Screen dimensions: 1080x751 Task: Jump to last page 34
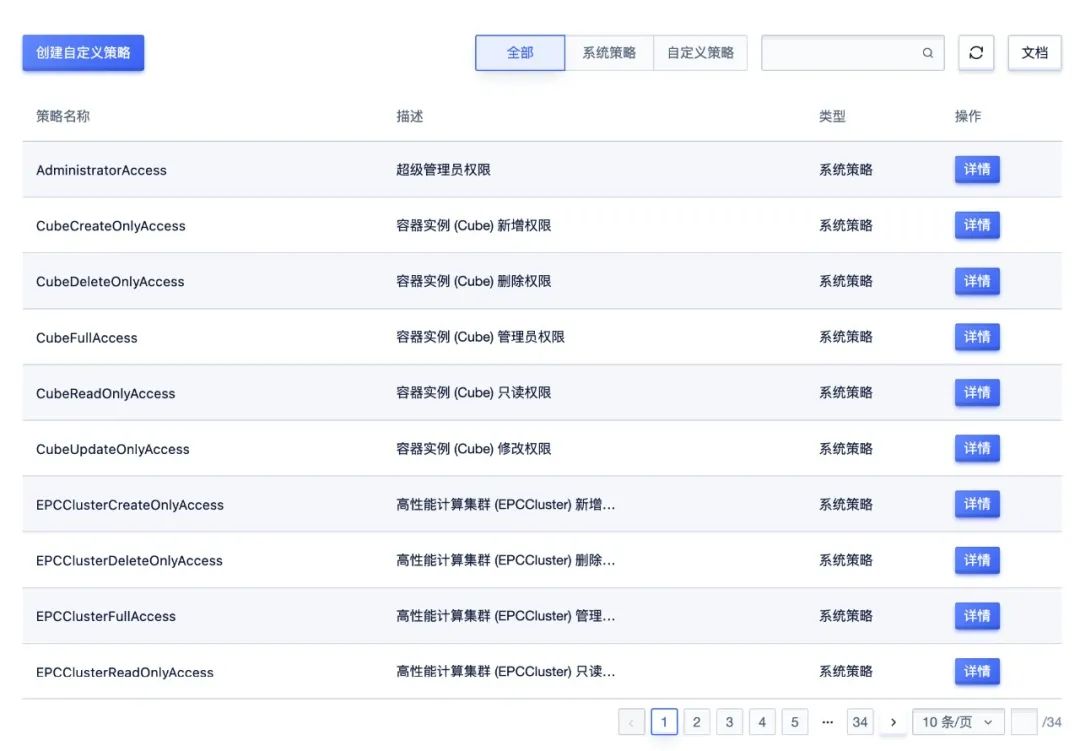860,722
